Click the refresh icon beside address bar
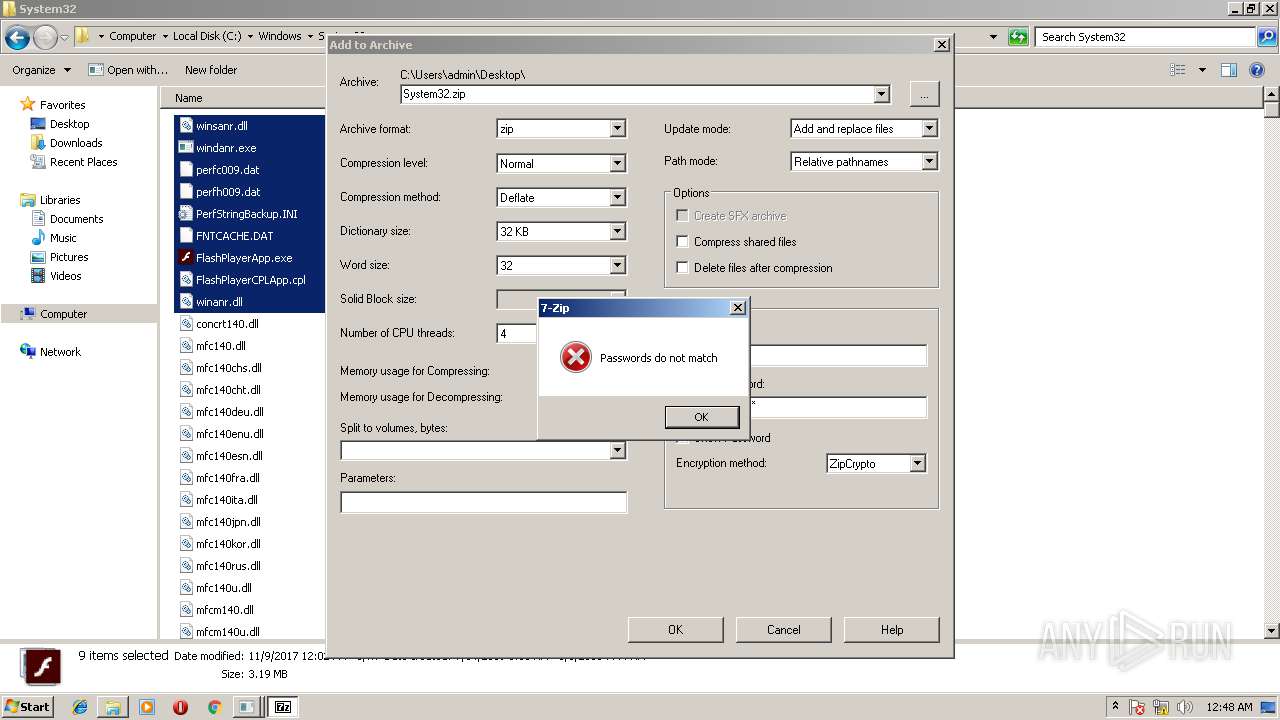The width and height of the screenshot is (1280, 720). (1018, 37)
